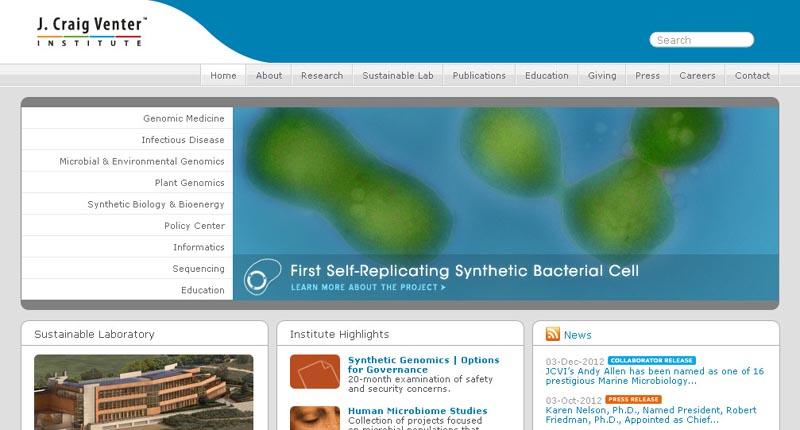Click Learn More About The Project link
Image resolution: width=800 pixels, height=430 pixels.
coord(368,287)
